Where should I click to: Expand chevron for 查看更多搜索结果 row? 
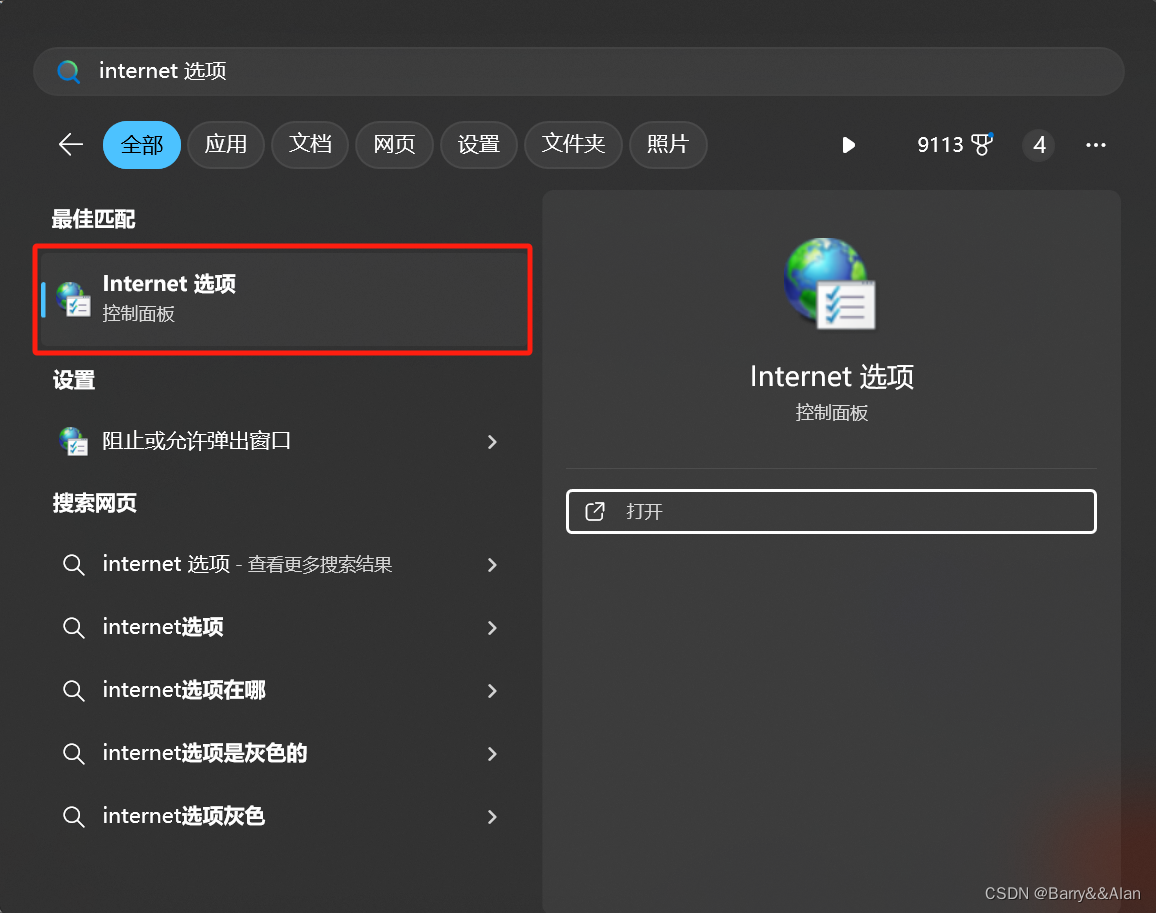(x=492, y=565)
